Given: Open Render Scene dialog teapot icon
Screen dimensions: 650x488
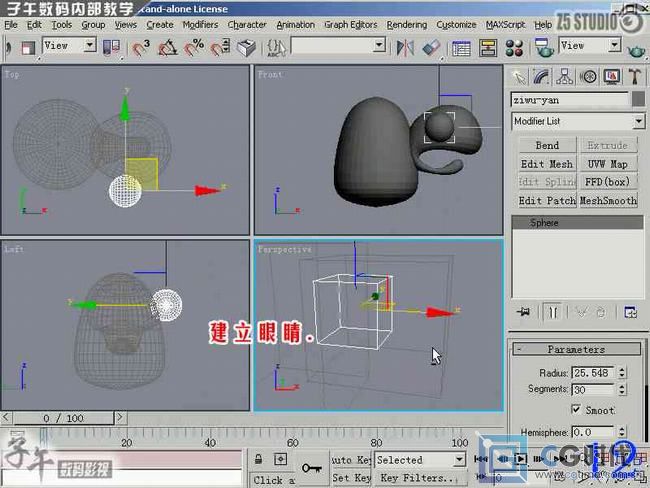Looking at the screenshot, I should click(x=544, y=48).
